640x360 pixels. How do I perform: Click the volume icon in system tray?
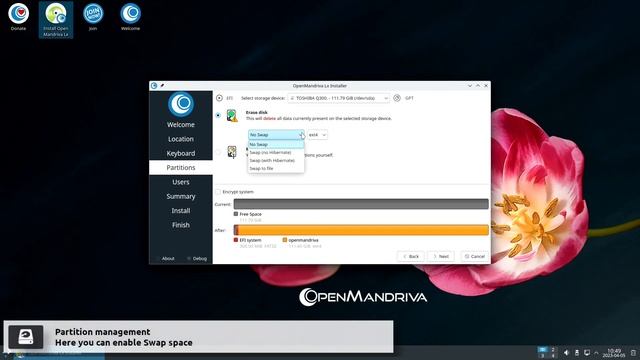click(566, 353)
